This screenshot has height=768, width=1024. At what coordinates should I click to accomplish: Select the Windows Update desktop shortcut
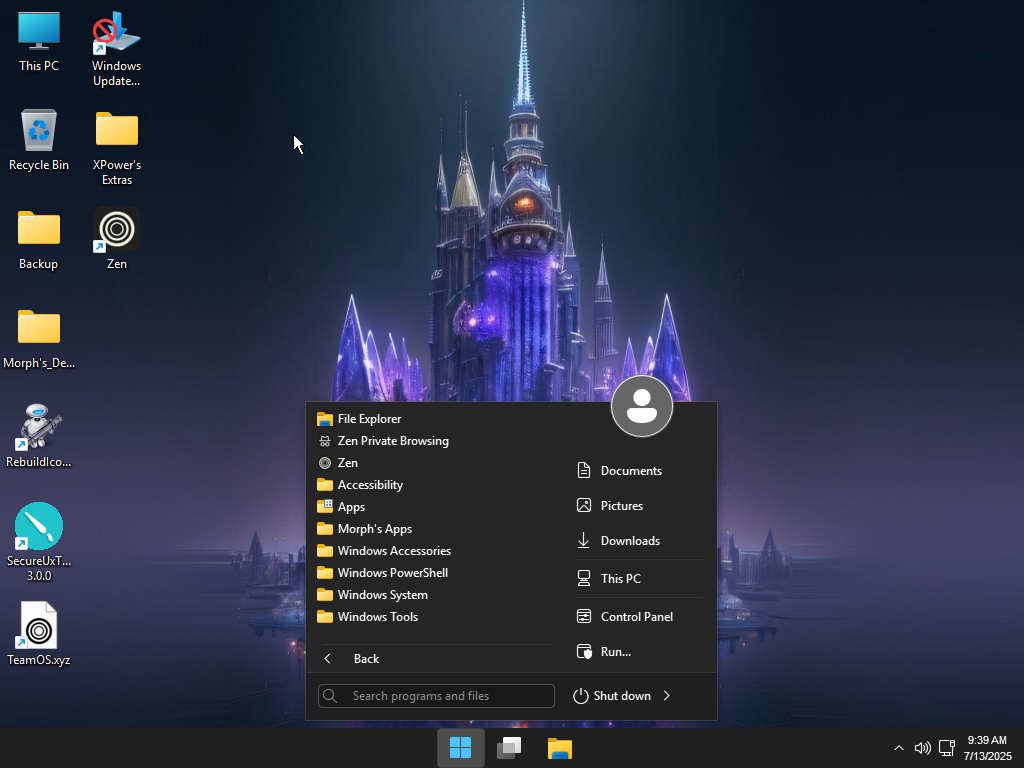click(x=116, y=49)
